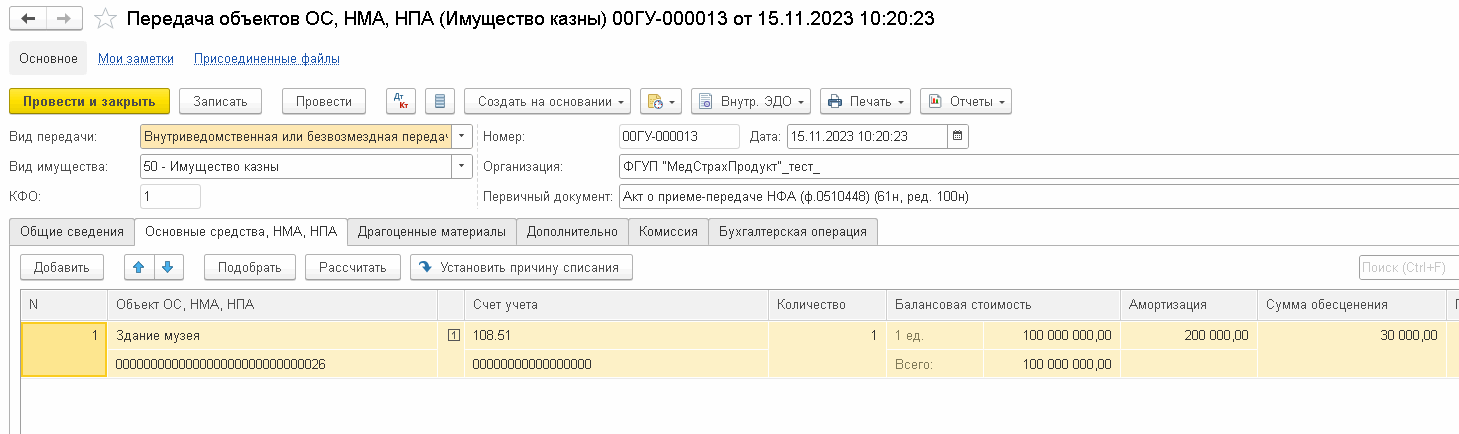Screen dimensions: 1459x434
Task: Switch to the Общие сведения tab
Action: point(71,231)
